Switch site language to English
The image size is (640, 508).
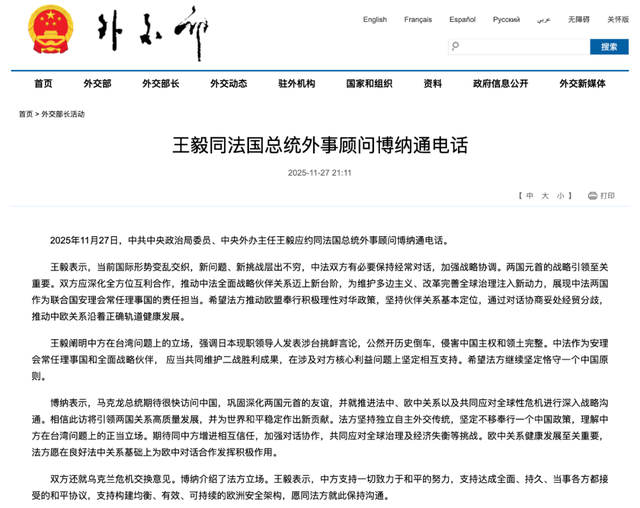point(375,19)
